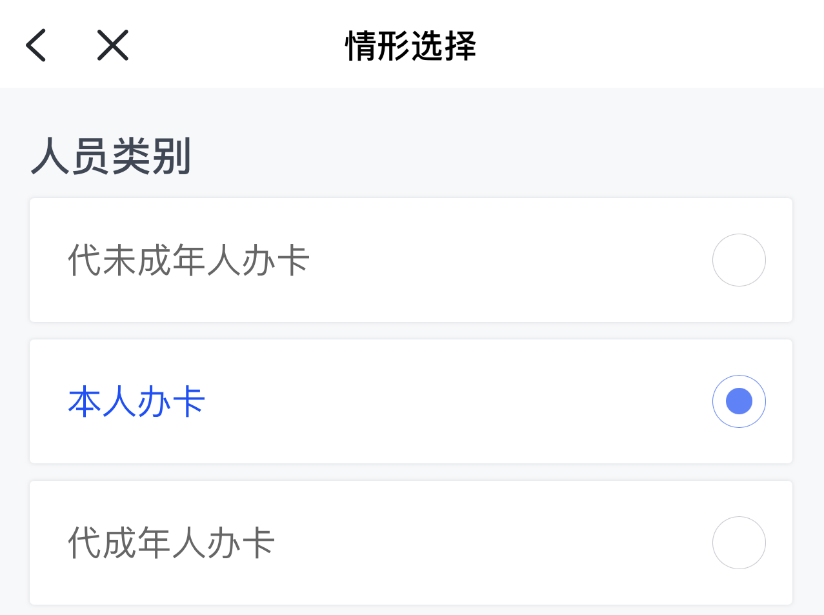This screenshot has height=615, width=824.
Task: Click the 办卡 characters in the first option
Action: pos(275,261)
